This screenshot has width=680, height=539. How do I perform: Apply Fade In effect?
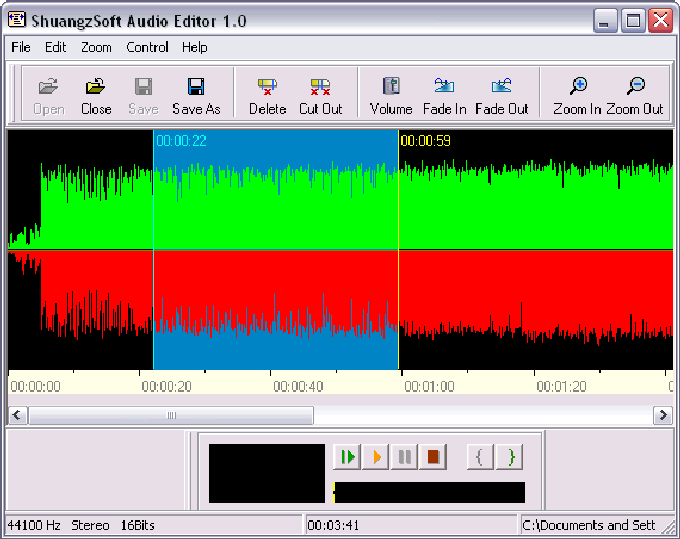coord(445,96)
